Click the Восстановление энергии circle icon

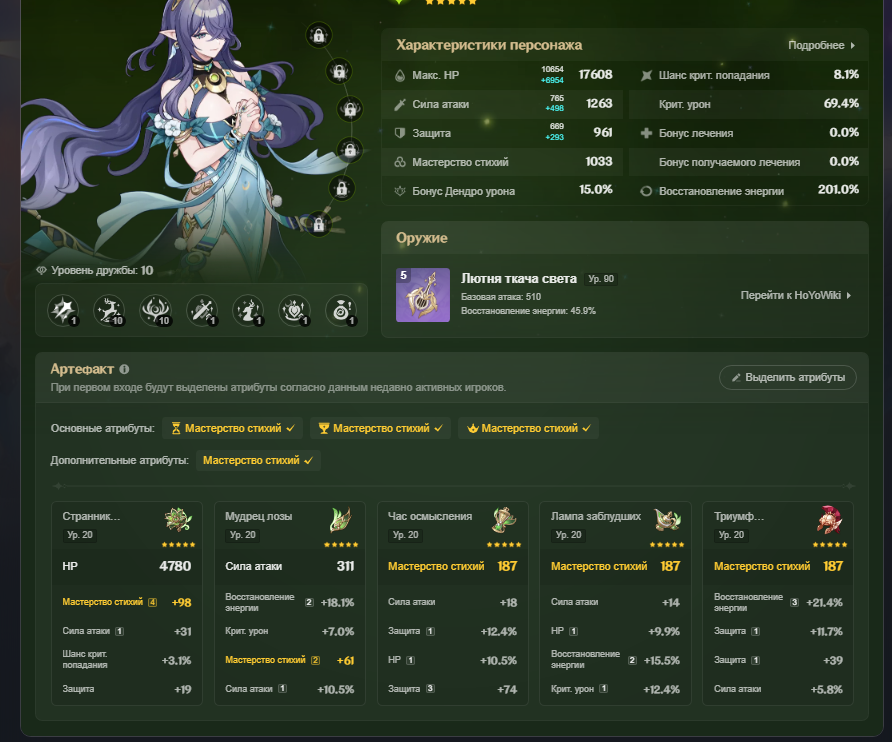pos(646,191)
